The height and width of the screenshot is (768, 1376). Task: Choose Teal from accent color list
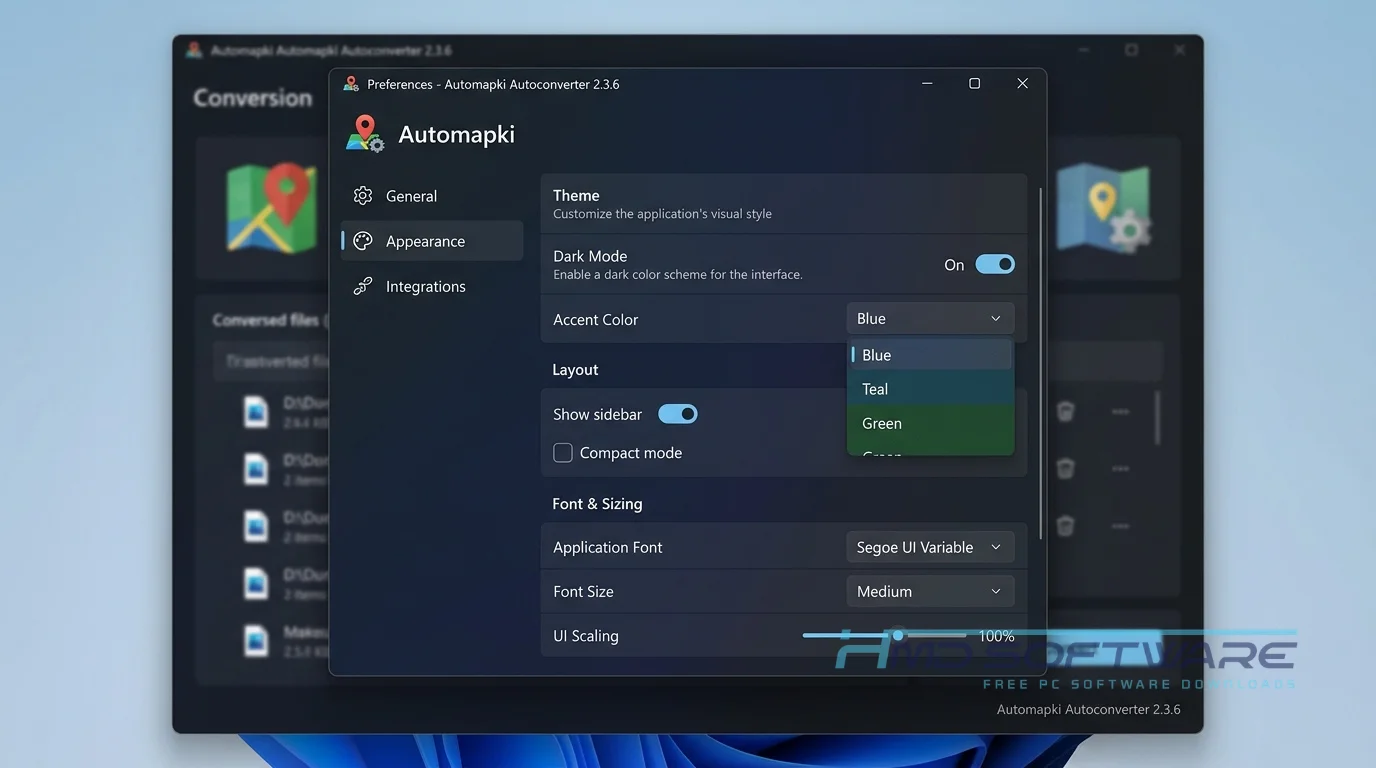931,389
